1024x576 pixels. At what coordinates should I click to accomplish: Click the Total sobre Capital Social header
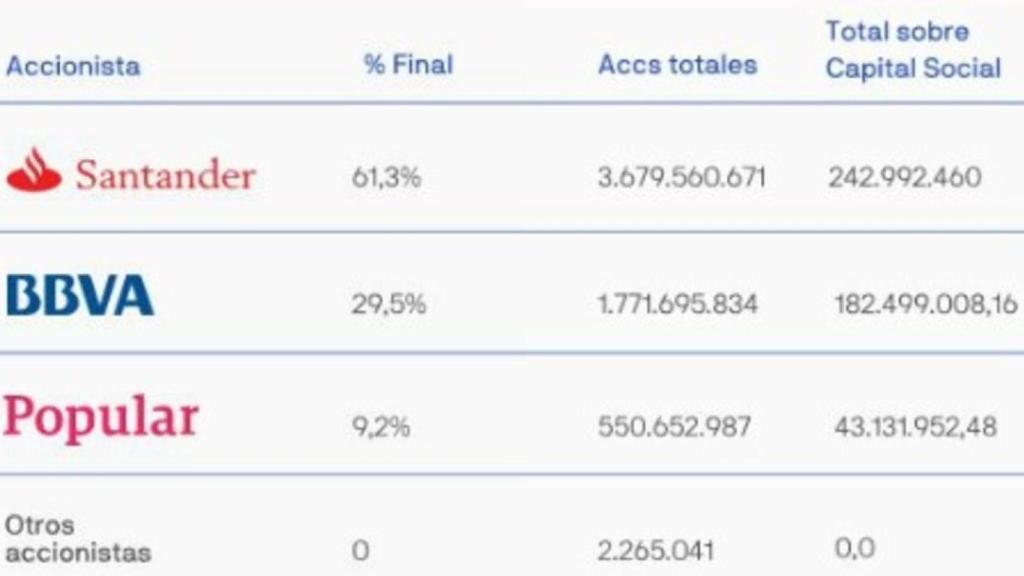pos(912,50)
